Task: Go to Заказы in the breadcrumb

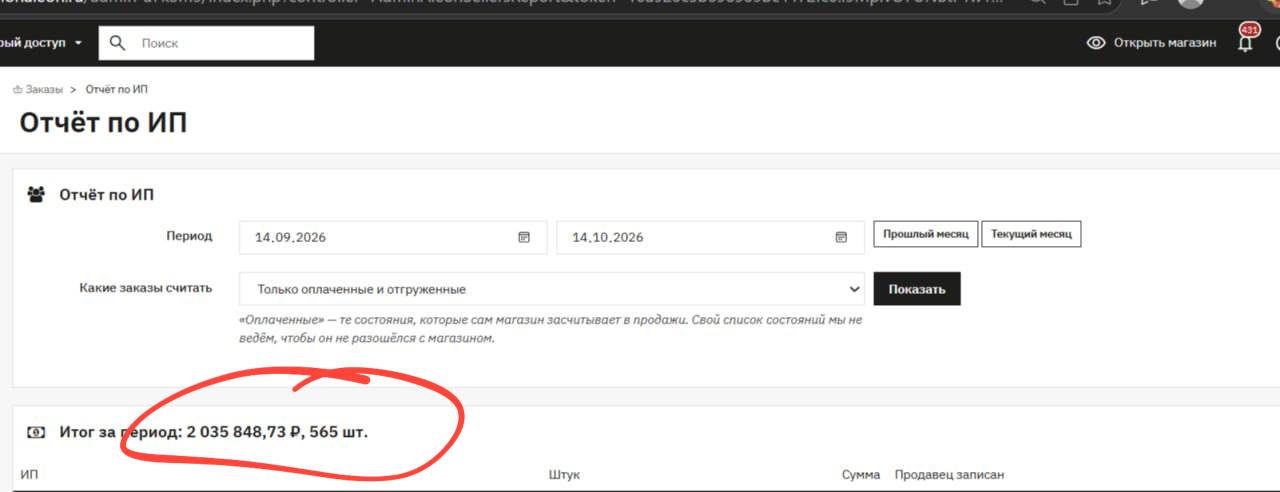Action: (x=44, y=90)
